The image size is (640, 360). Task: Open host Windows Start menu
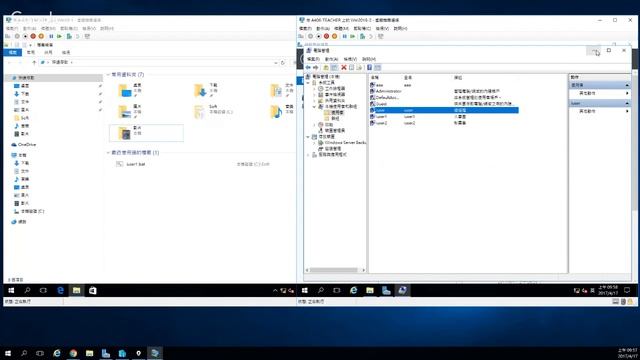pos(8,353)
